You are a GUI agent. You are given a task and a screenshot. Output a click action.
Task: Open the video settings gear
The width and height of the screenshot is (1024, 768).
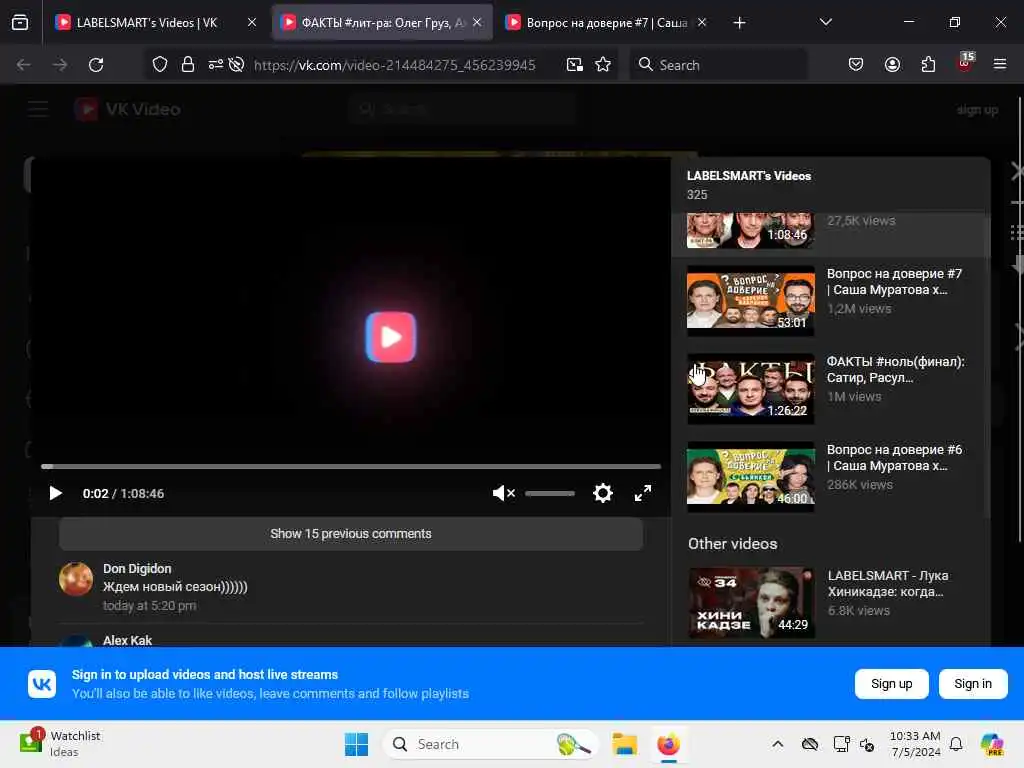[x=603, y=493]
